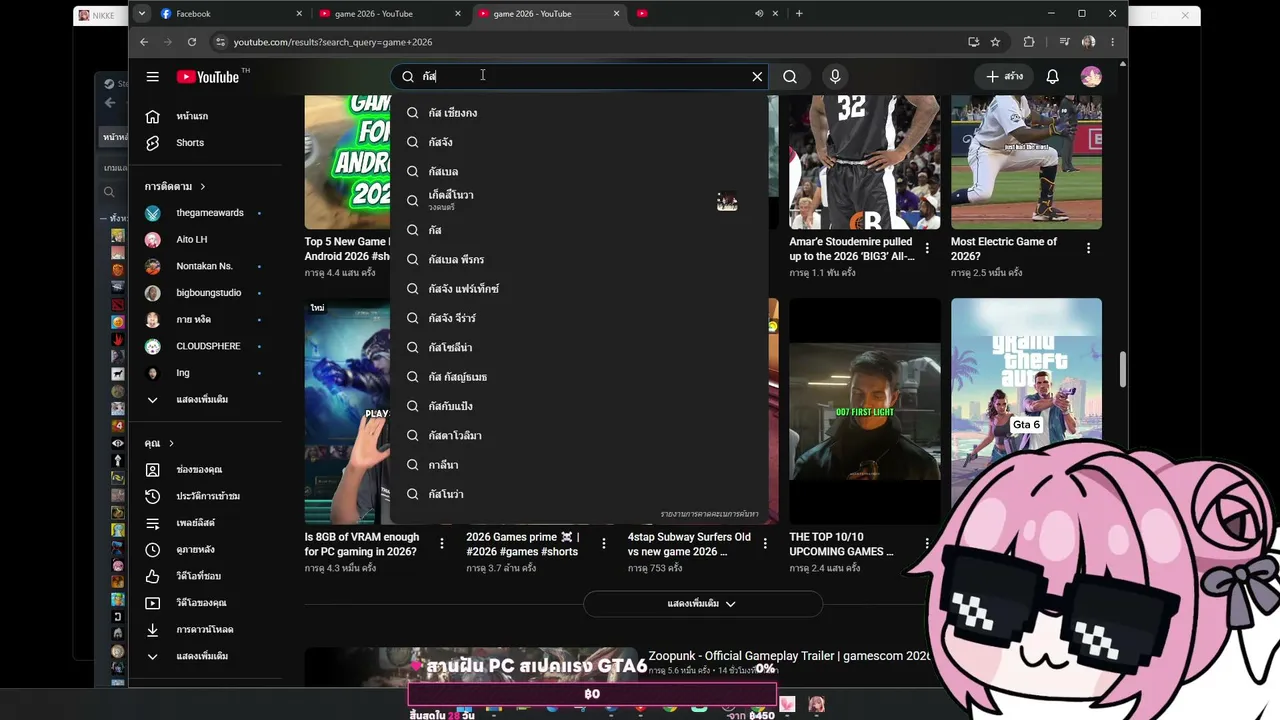
Task: Go to the YouTube logo home link
Action: 208,77
